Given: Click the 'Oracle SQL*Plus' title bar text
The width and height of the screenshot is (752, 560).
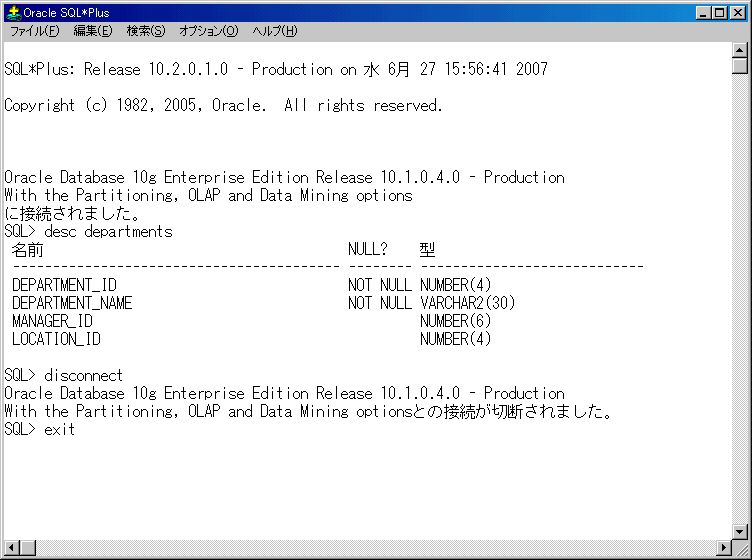Looking at the screenshot, I should [66, 13].
